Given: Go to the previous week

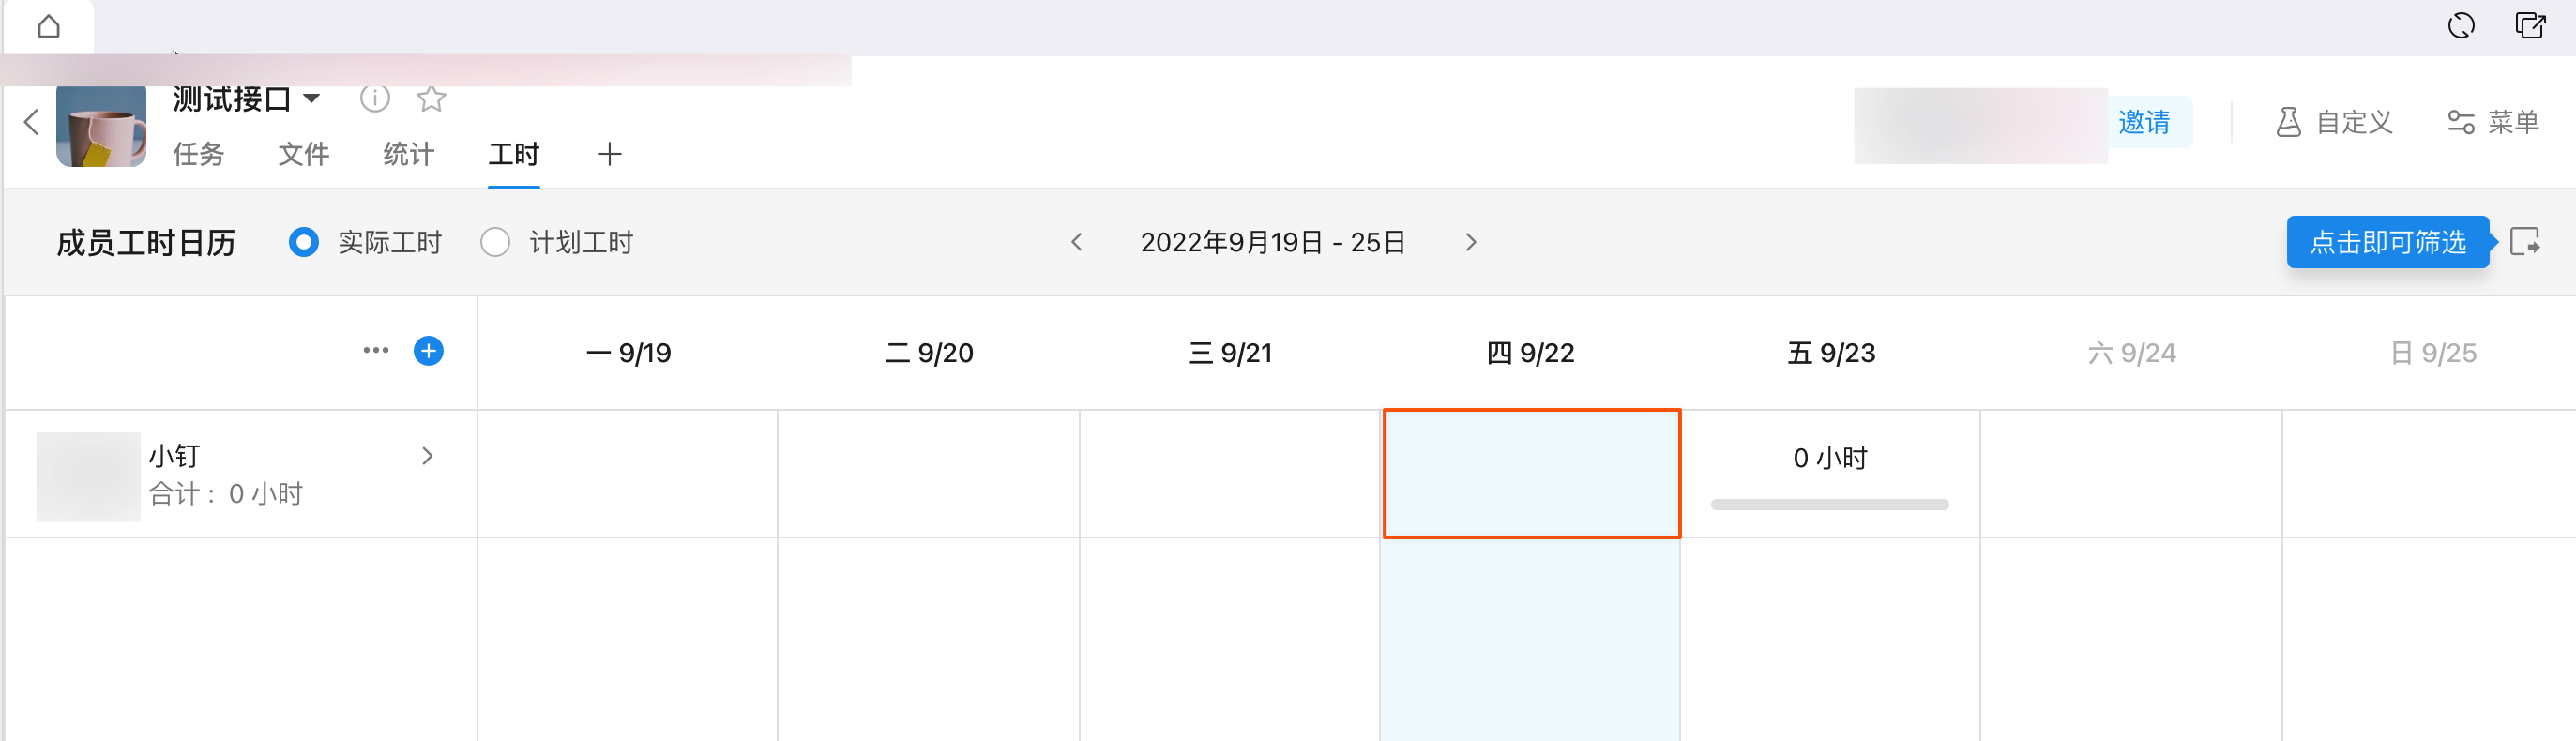Looking at the screenshot, I should coord(1077,243).
